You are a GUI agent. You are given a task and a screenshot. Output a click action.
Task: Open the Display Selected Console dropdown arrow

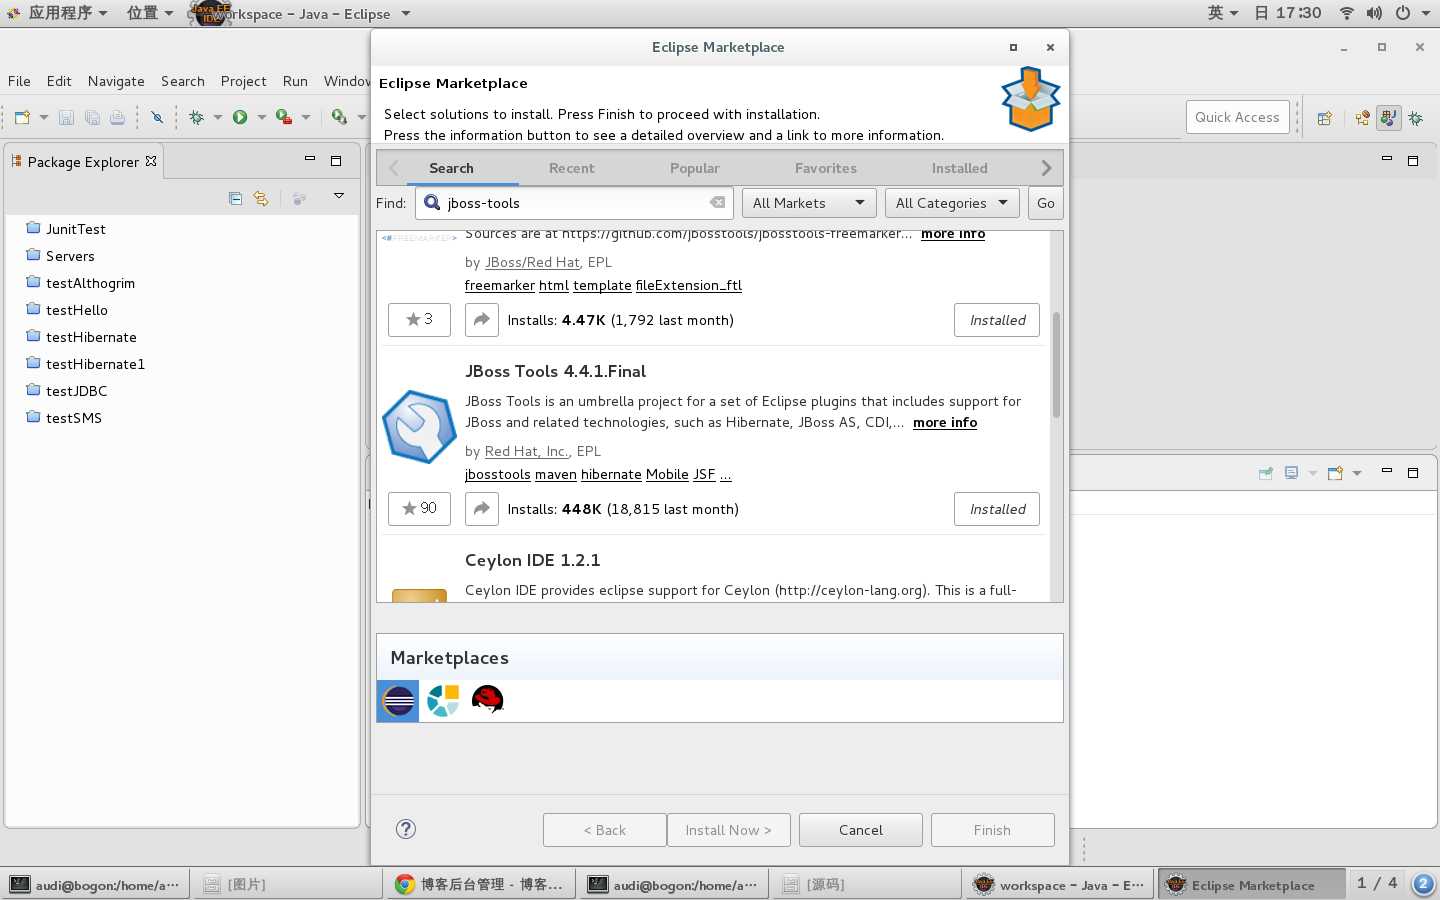[x=1313, y=473]
